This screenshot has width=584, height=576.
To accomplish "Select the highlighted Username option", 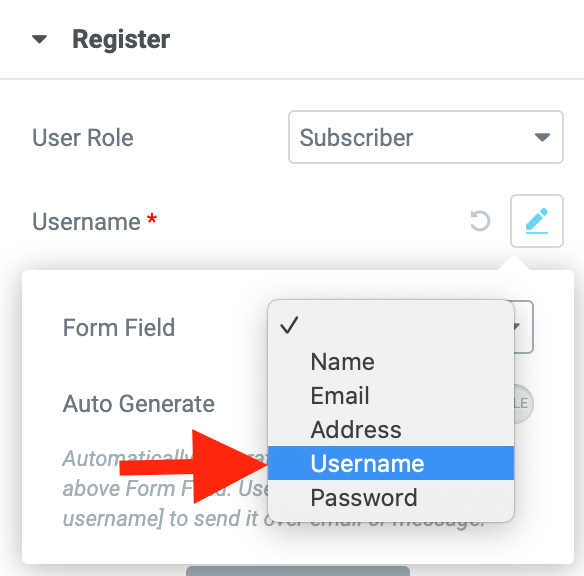I will [391, 463].
